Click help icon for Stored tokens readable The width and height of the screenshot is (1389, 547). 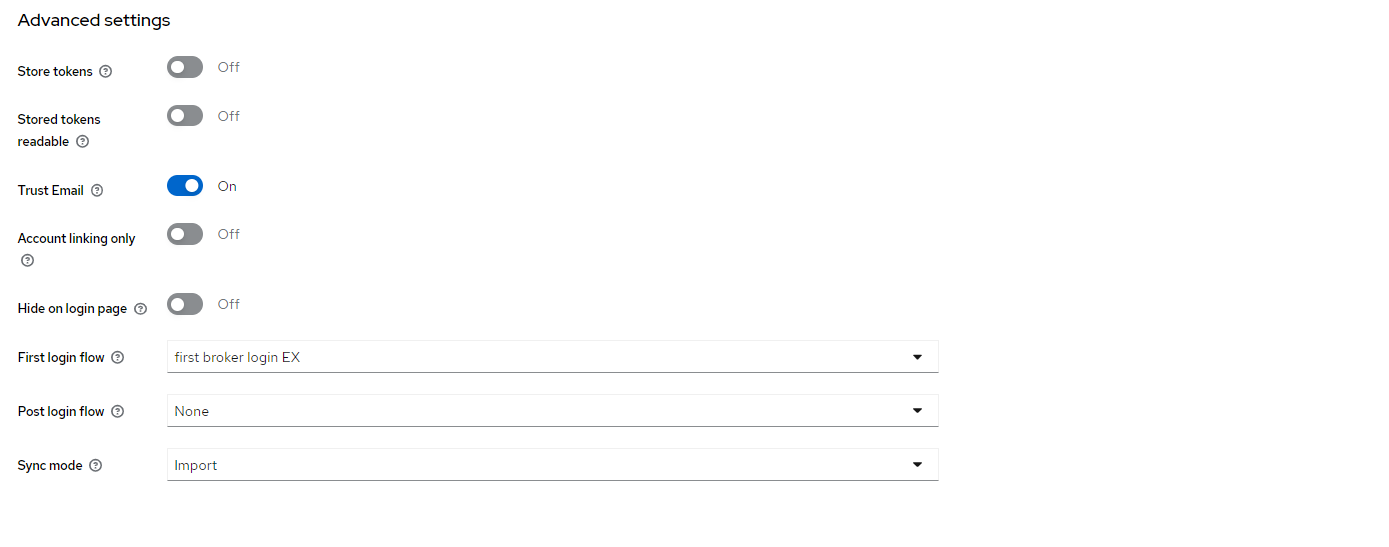coord(83,142)
